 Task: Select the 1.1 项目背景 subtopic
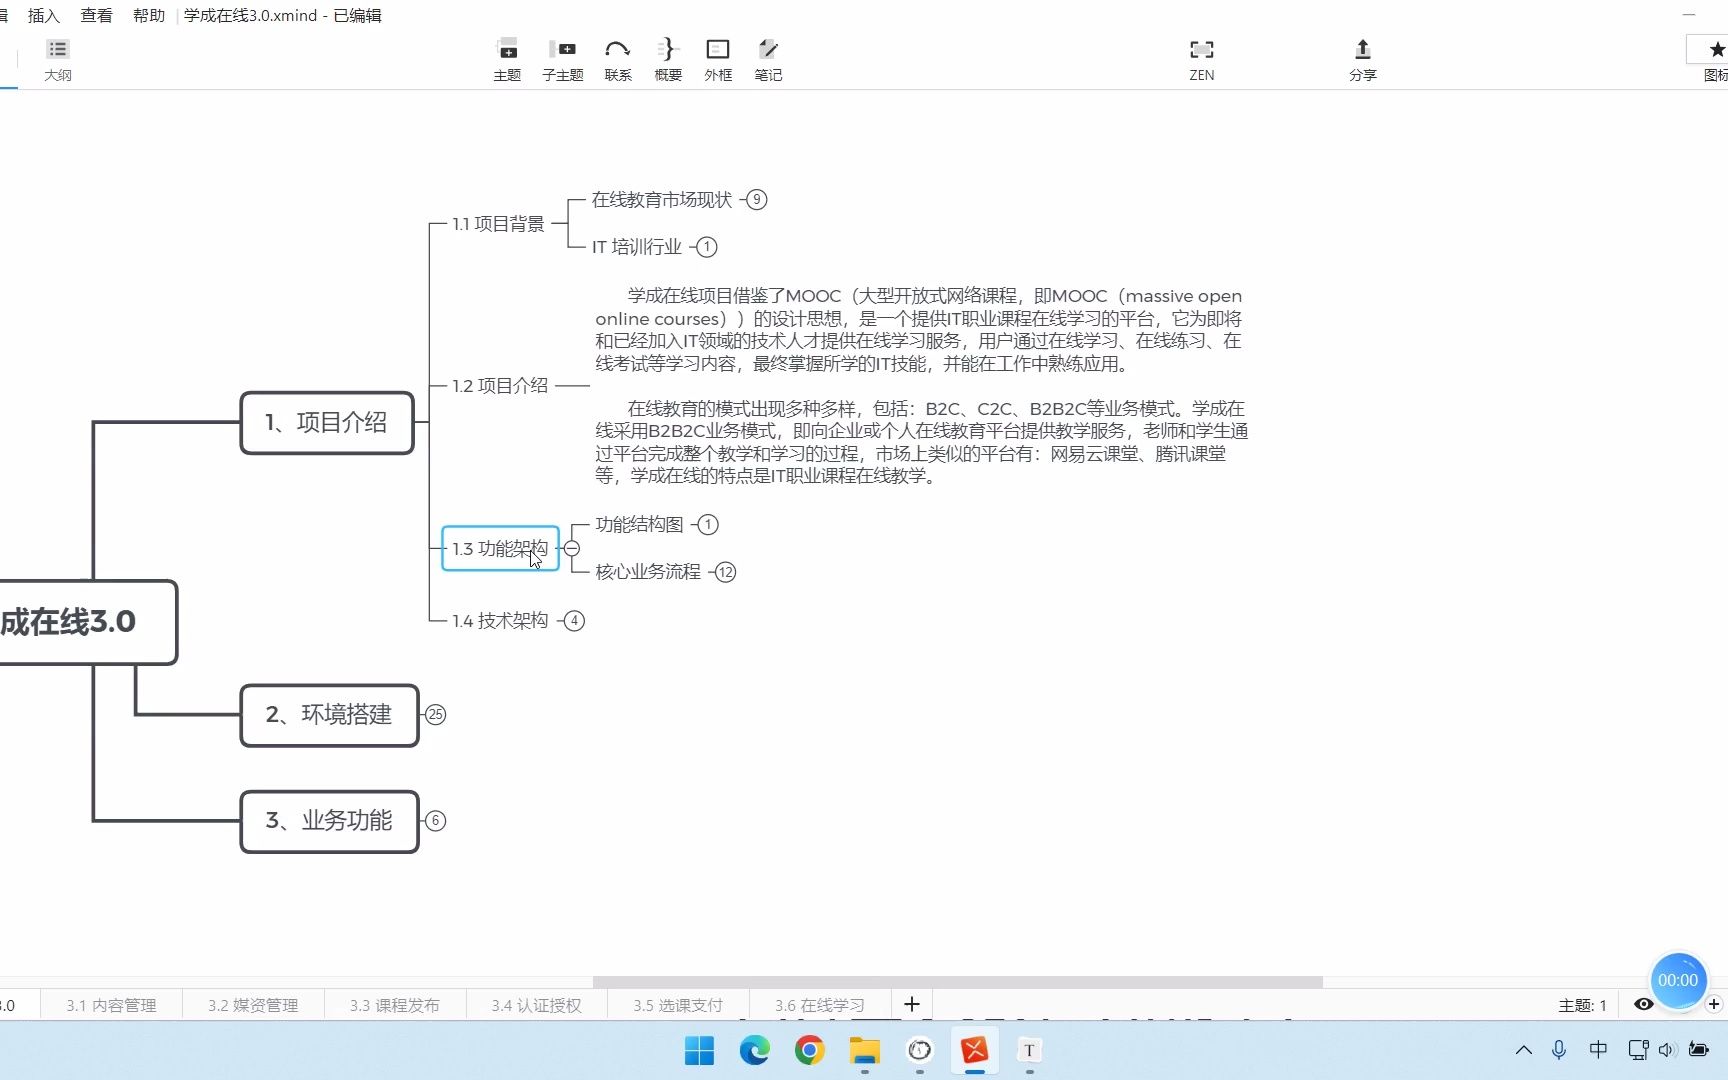pyautogui.click(x=498, y=224)
